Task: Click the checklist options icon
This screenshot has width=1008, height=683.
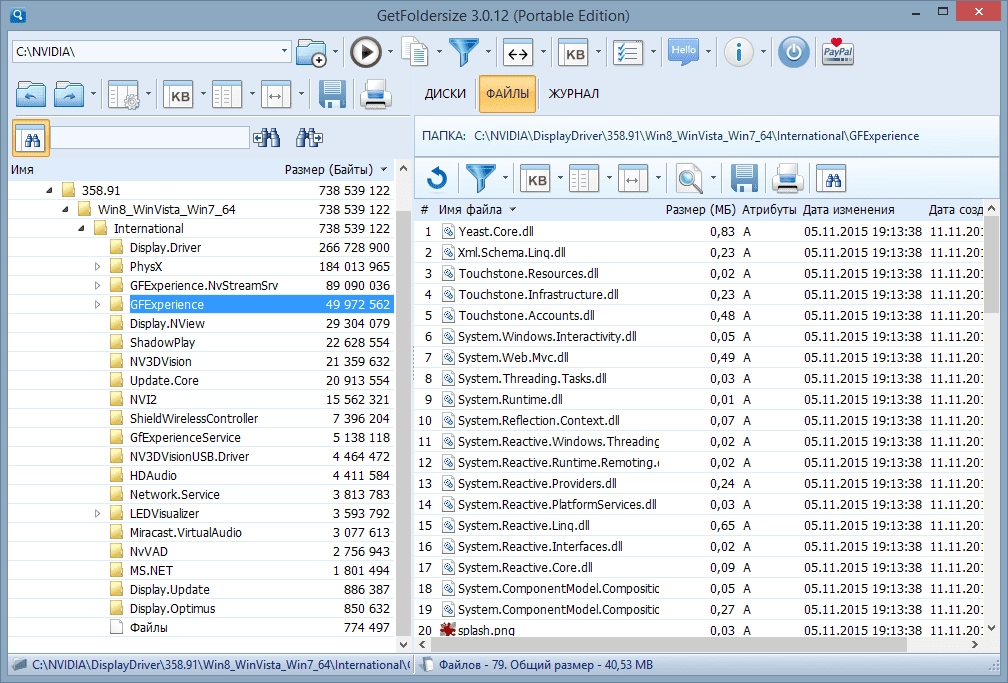Action: click(x=628, y=53)
